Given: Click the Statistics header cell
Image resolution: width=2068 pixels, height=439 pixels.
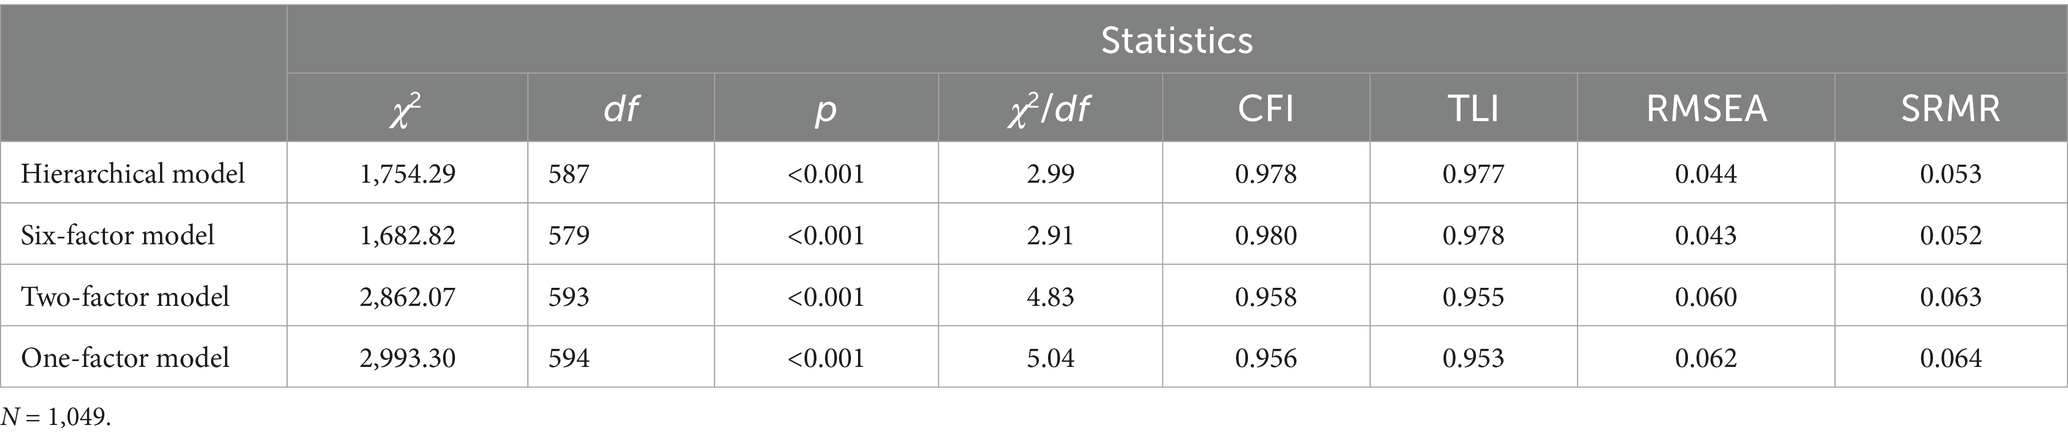Looking at the screenshot, I should click(x=1176, y=40).
